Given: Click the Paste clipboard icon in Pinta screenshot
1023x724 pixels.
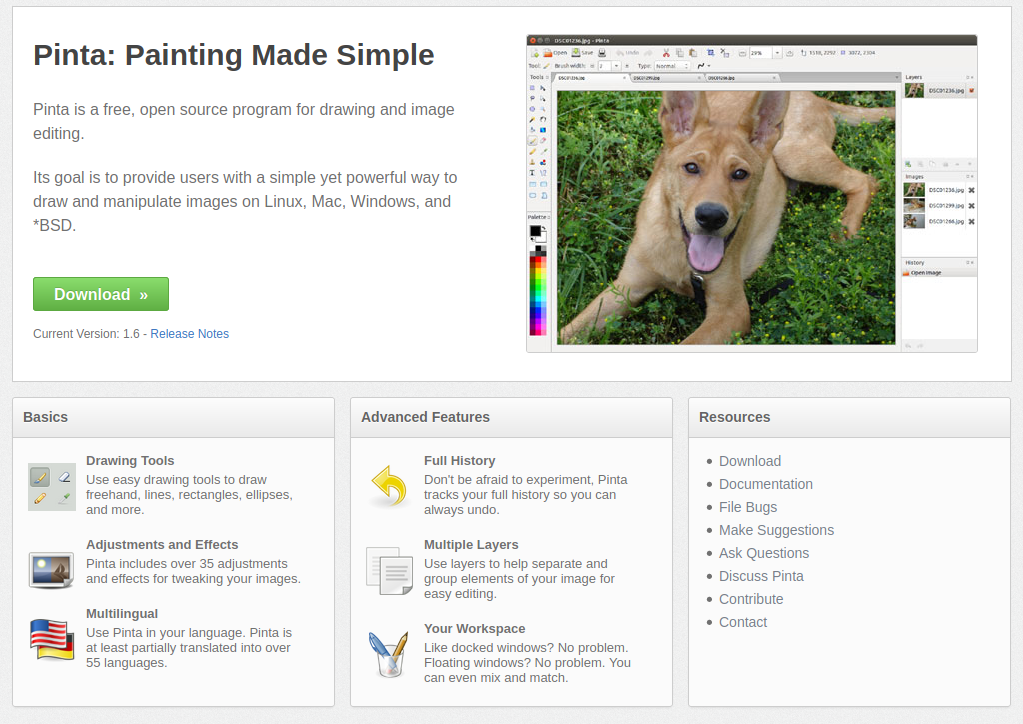Looking at the screenshot, I should click(x=693, y=53).
